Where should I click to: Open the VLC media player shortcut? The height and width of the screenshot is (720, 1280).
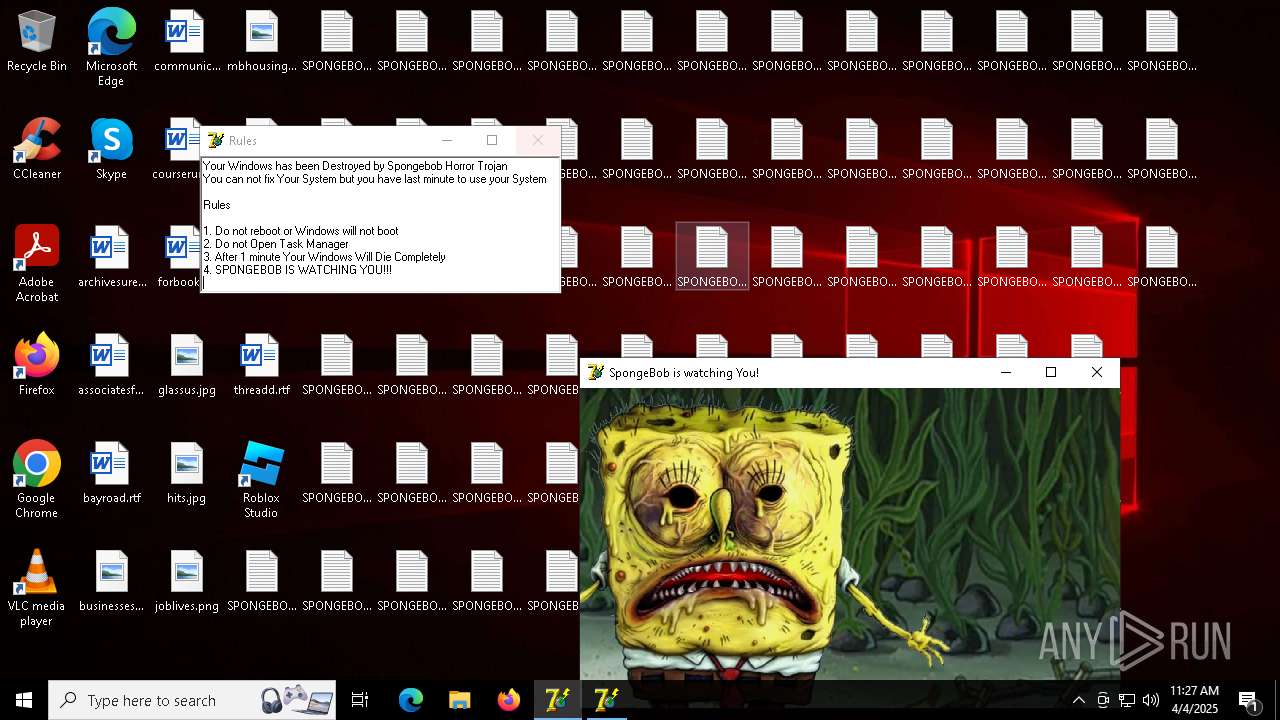pyautogui.click(x=37, y=588)
